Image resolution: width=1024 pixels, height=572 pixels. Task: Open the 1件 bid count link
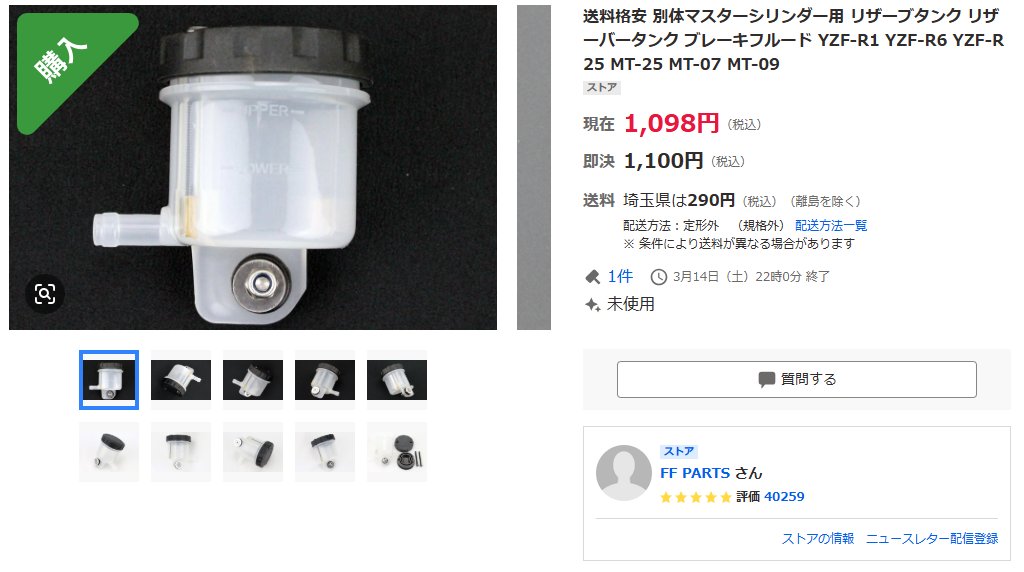[x=620, y=277]
